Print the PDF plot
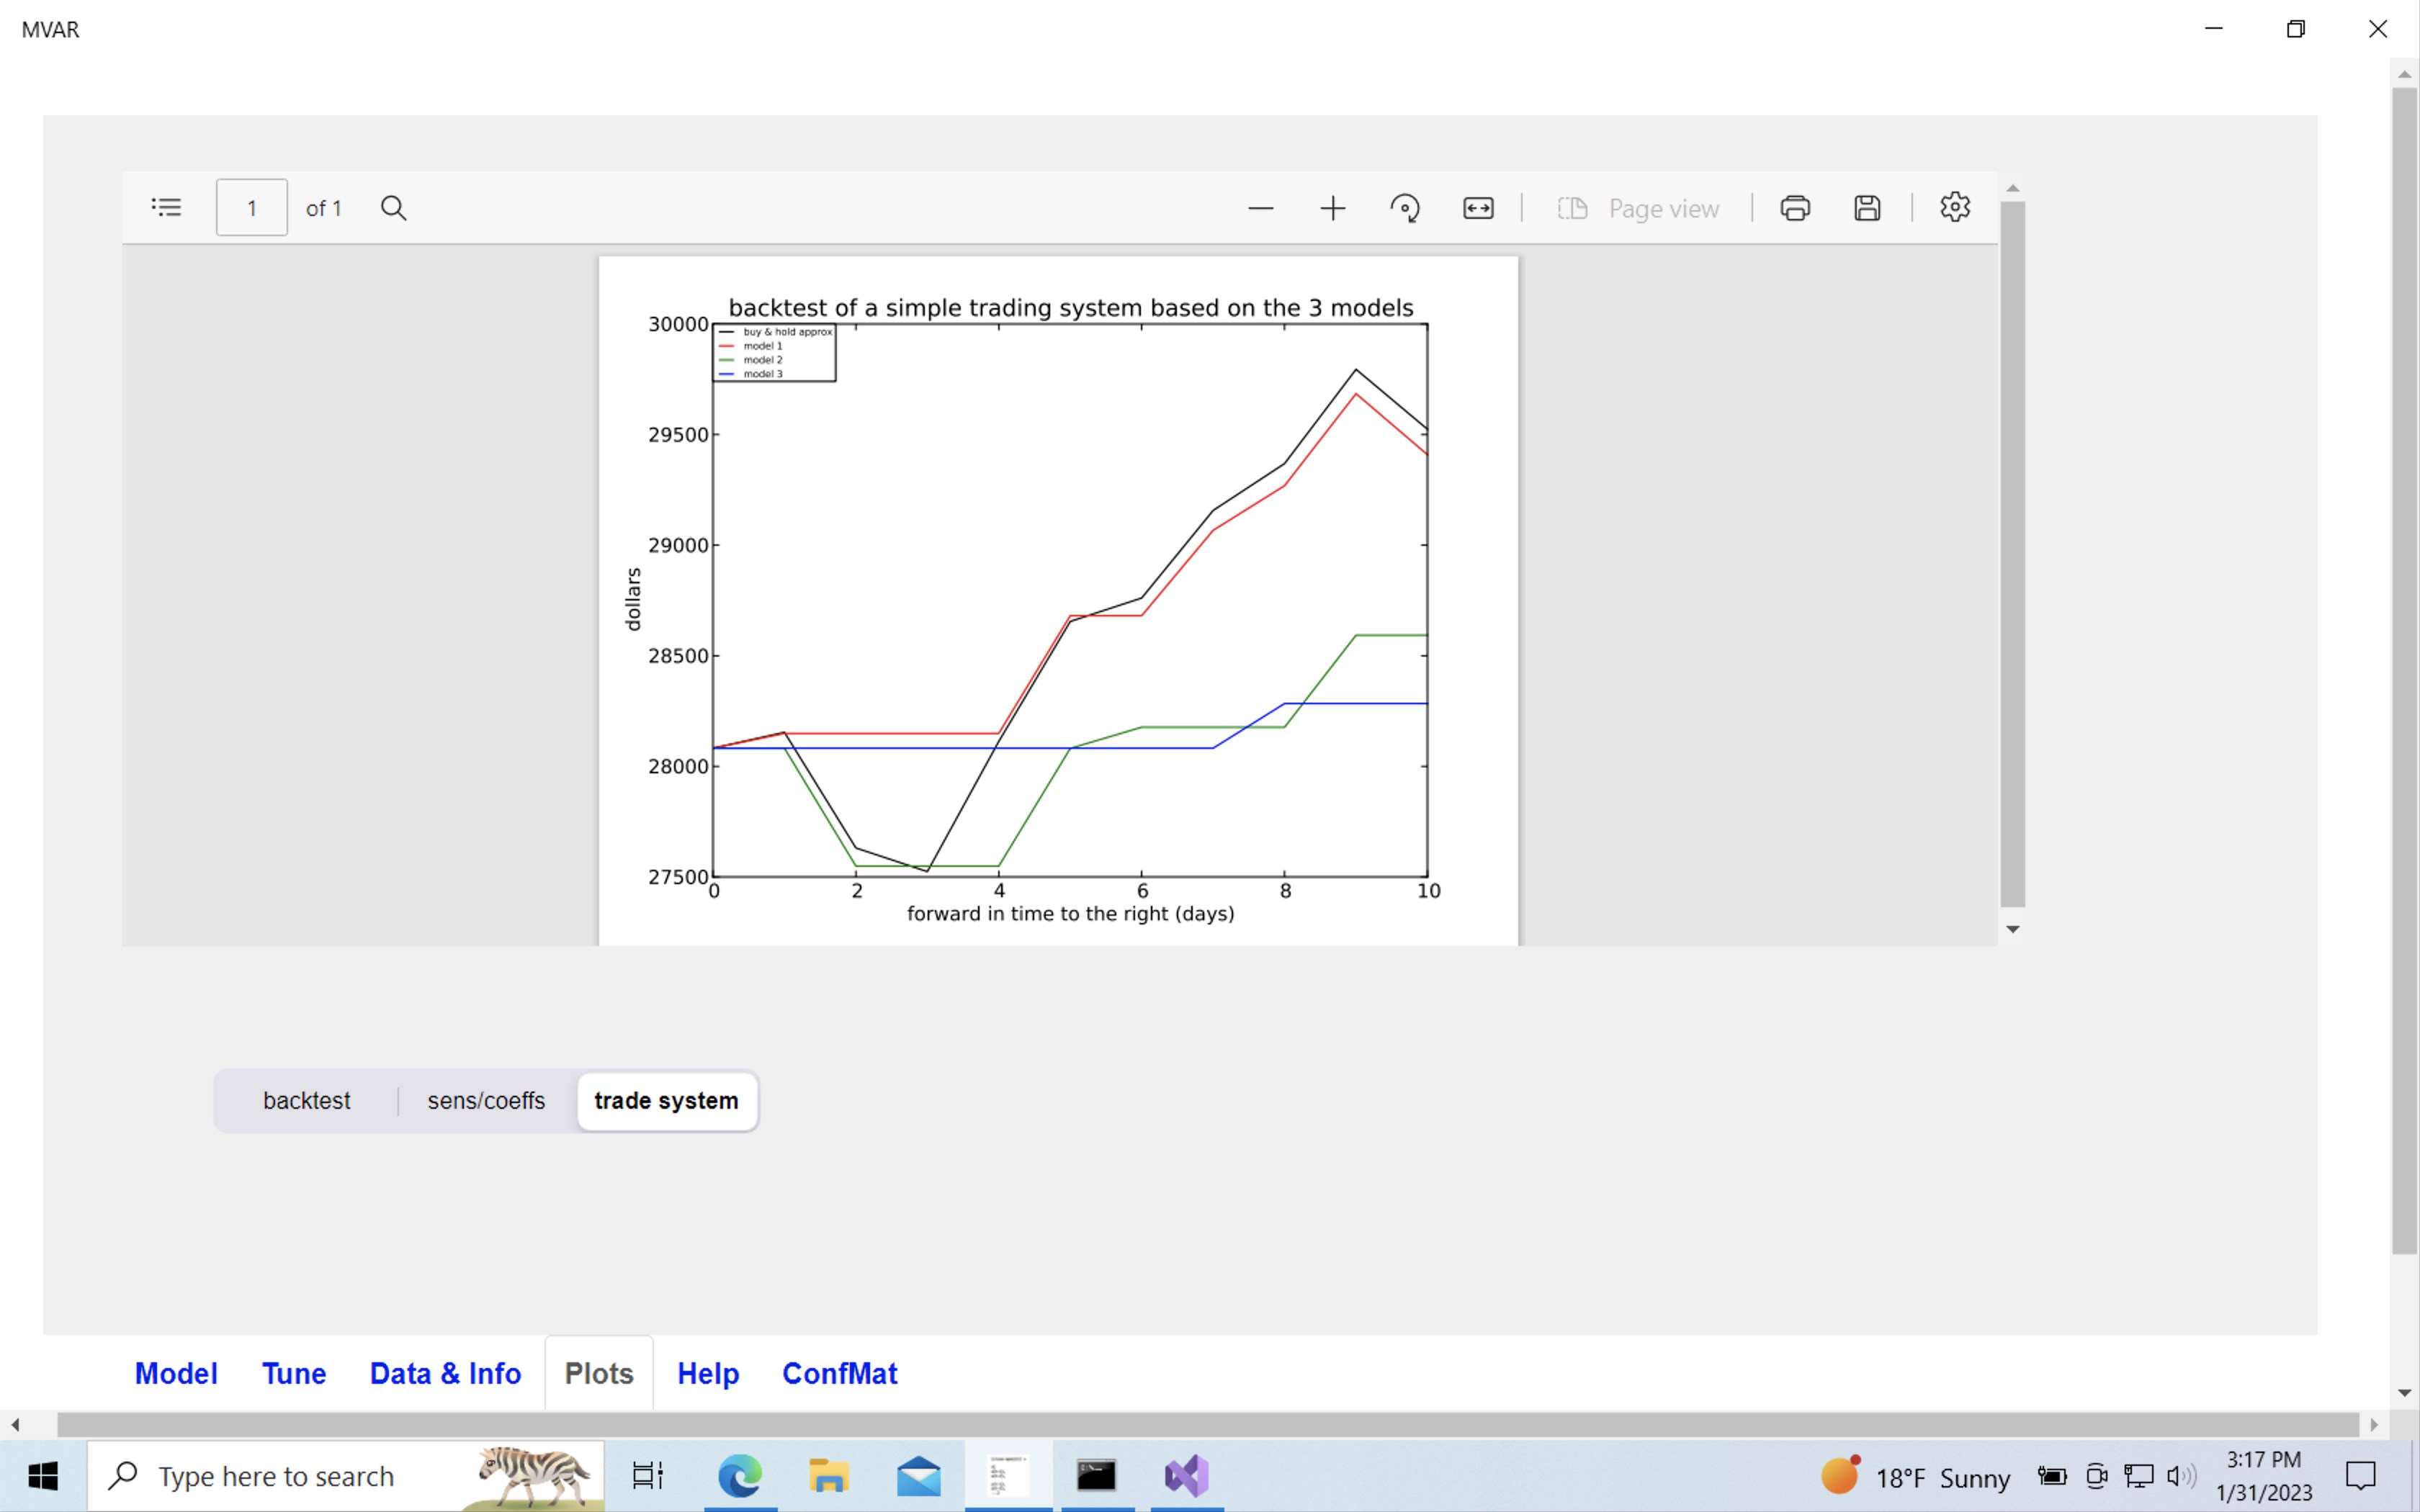The image size is (2420, 1512). click(x=1795, y=208)
